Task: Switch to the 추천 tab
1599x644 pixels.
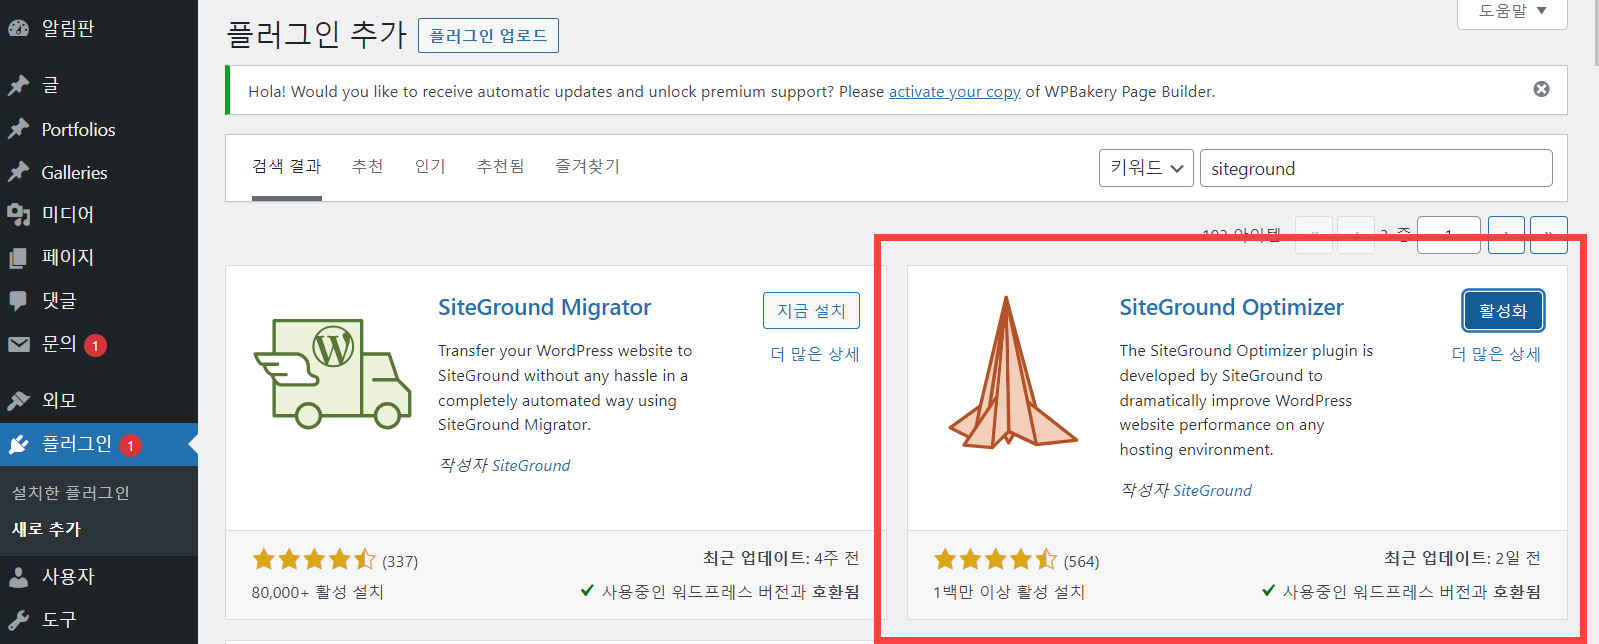Action: [x=368, y=166]
